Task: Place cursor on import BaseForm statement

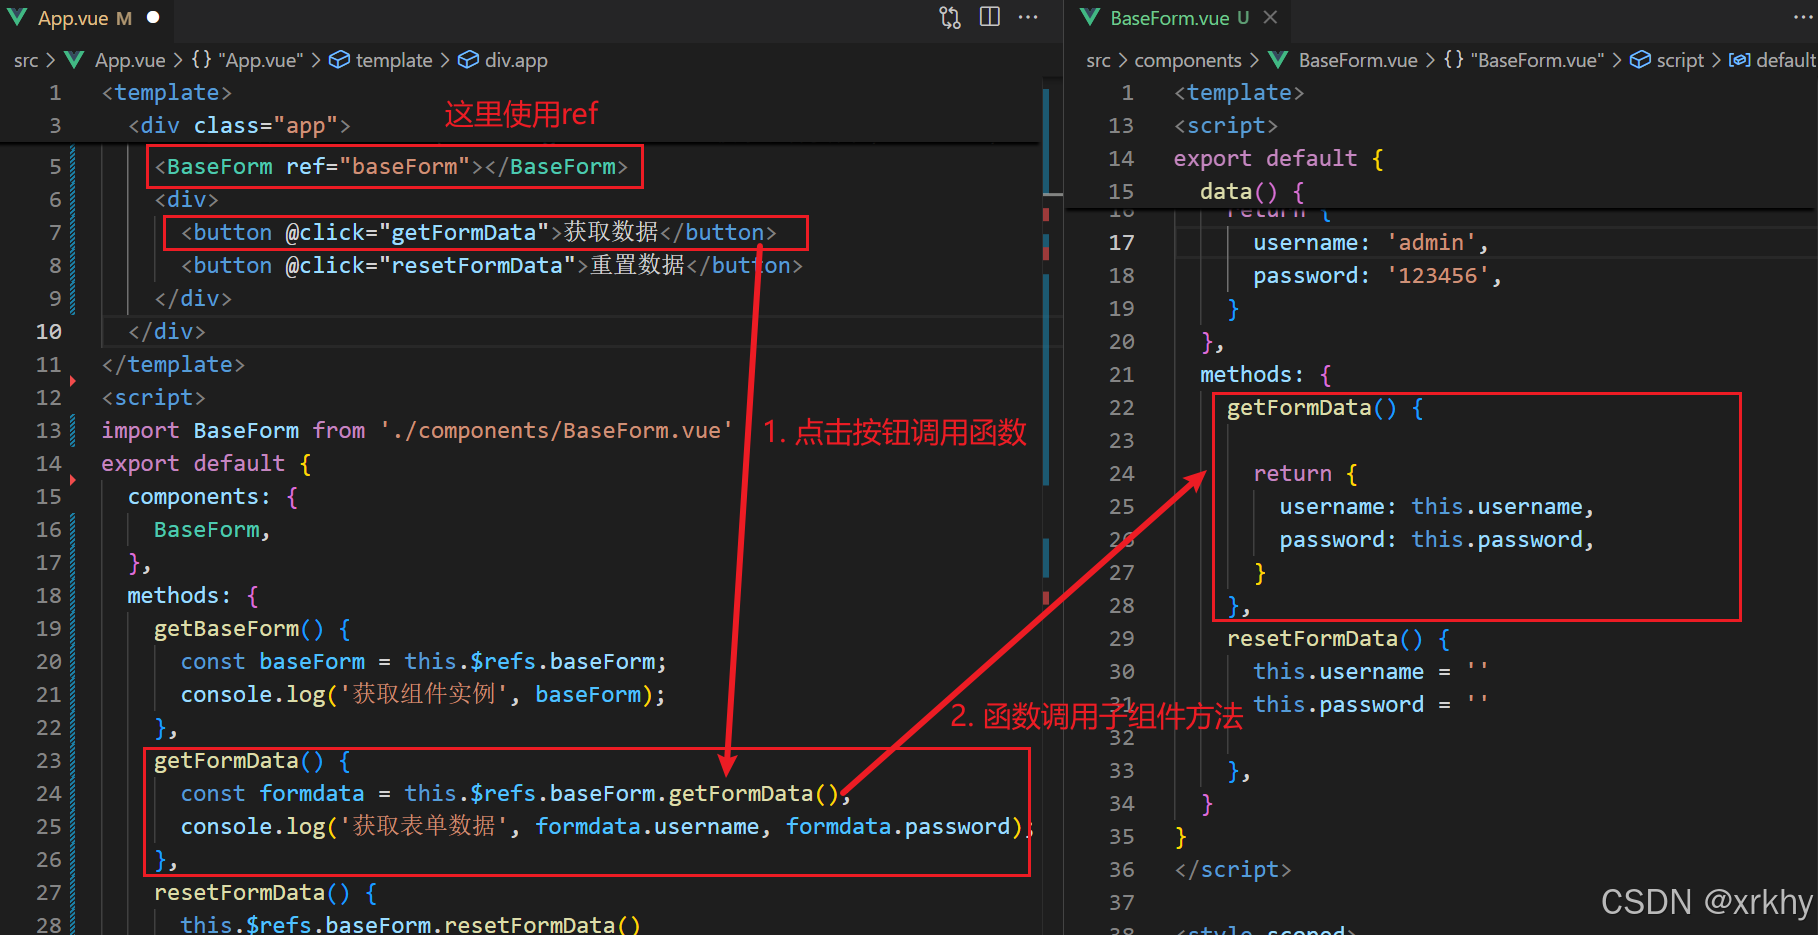Action: 416,430
